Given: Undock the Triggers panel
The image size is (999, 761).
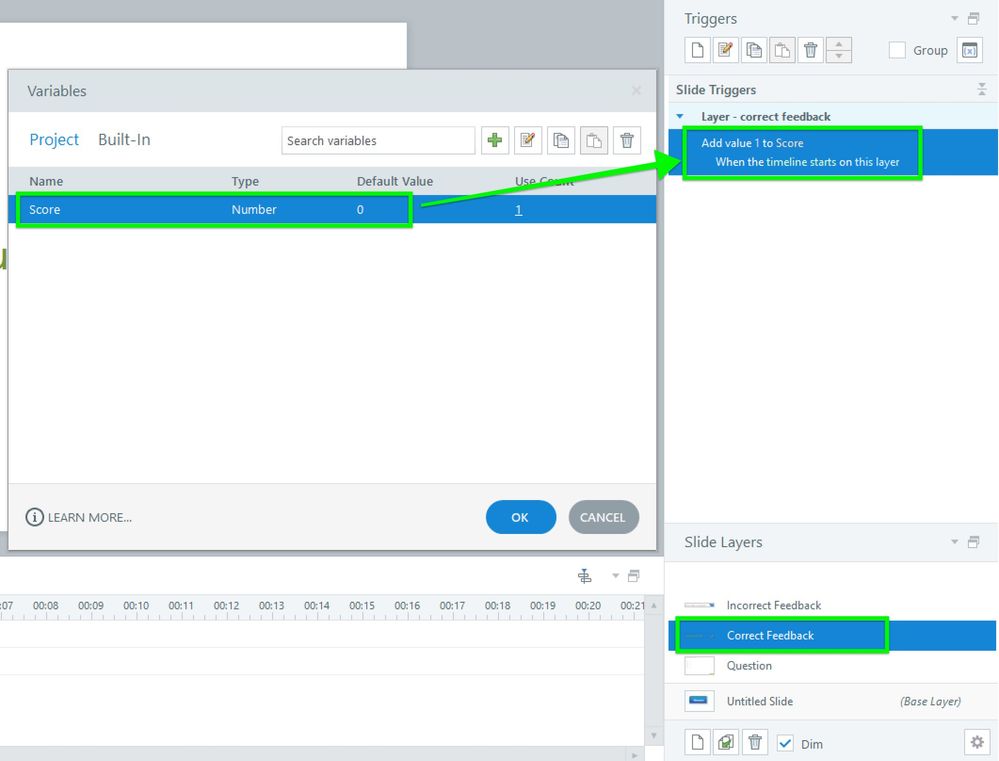Looking at the screenshot, I should (974, 18).
